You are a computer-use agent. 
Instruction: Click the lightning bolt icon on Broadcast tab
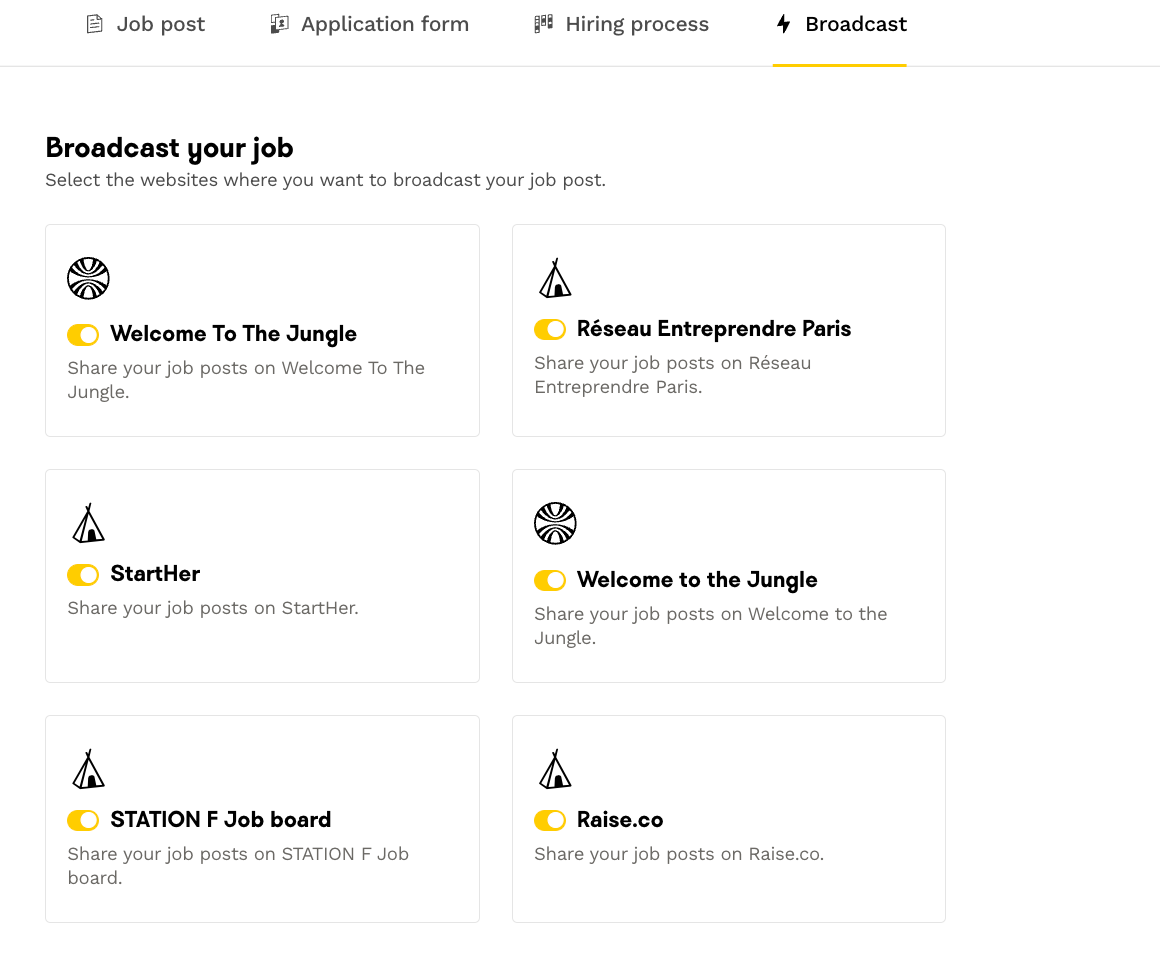tap(784, 24)
